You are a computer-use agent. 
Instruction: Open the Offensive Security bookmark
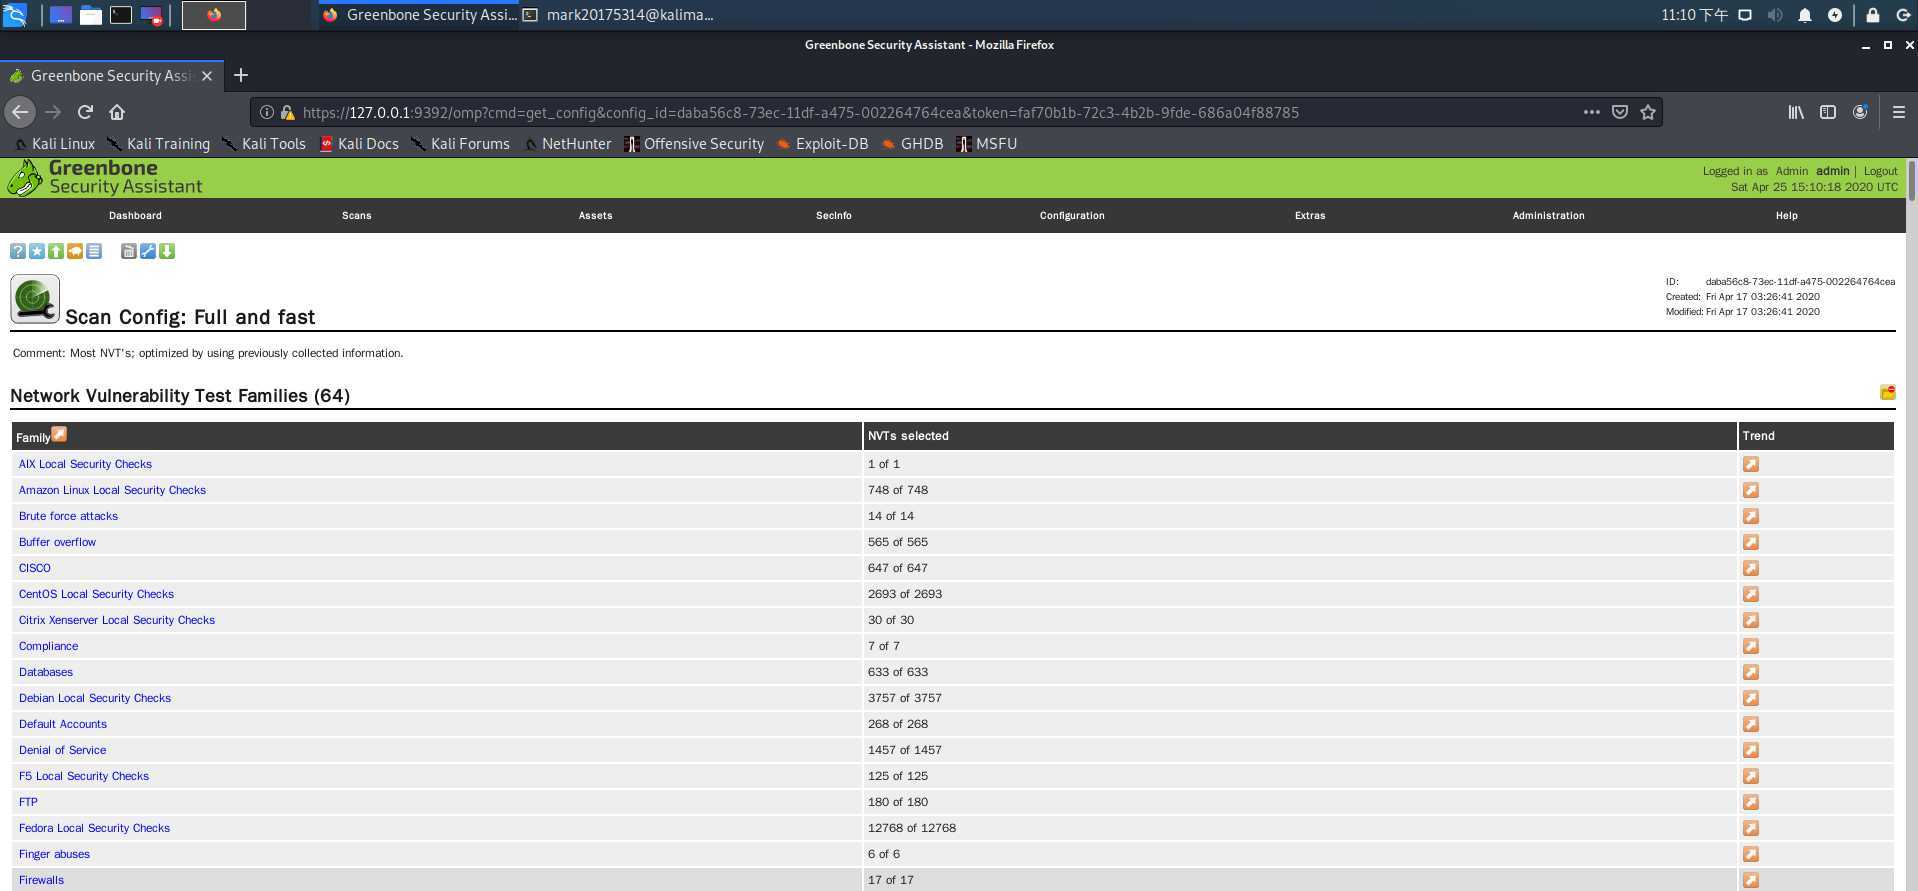click(694, 143)
